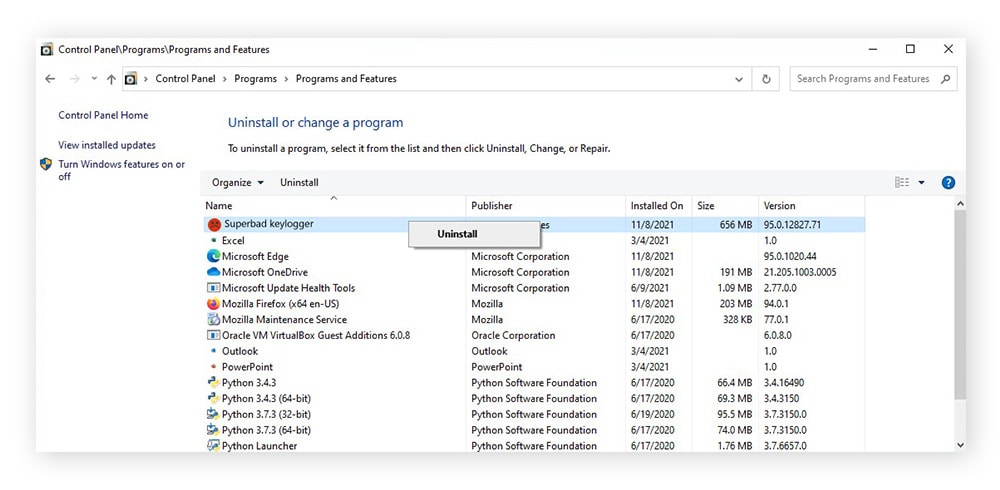Open View installed updates link
1000x490 pixels.
tap(107, 145)
